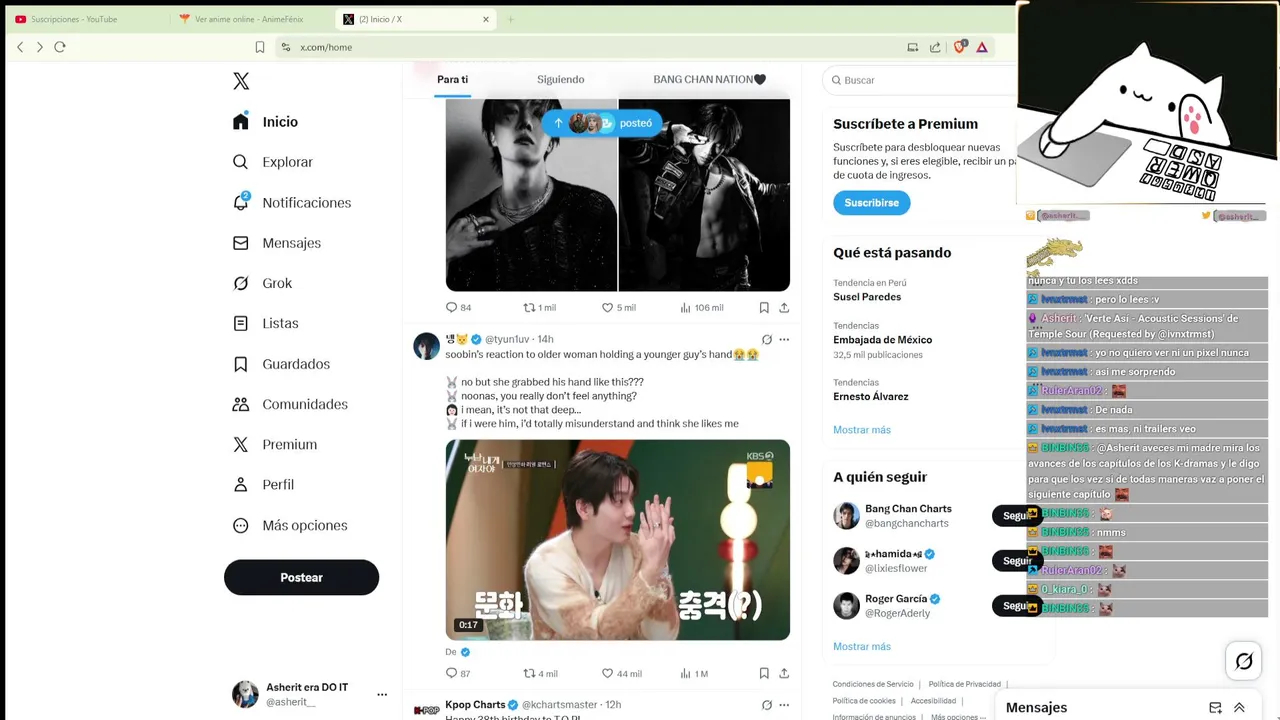Go back in browser toolbar
Screen dimensions: 1280x720
20,47
